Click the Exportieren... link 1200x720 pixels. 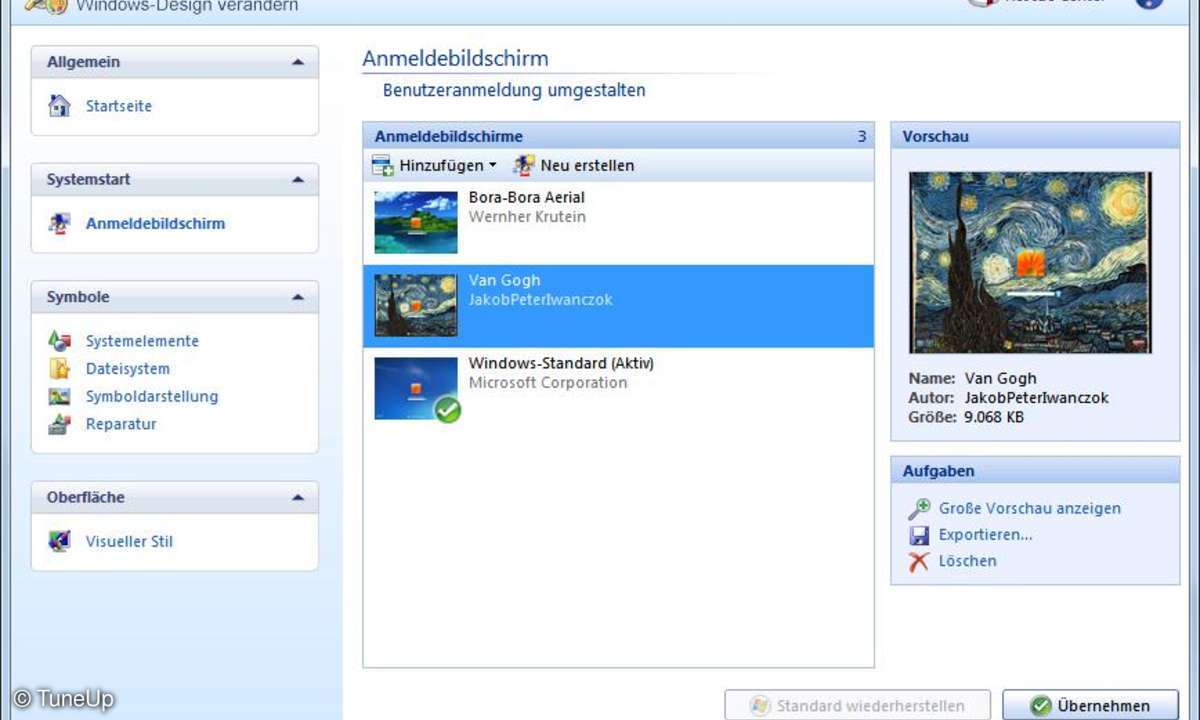986,535
